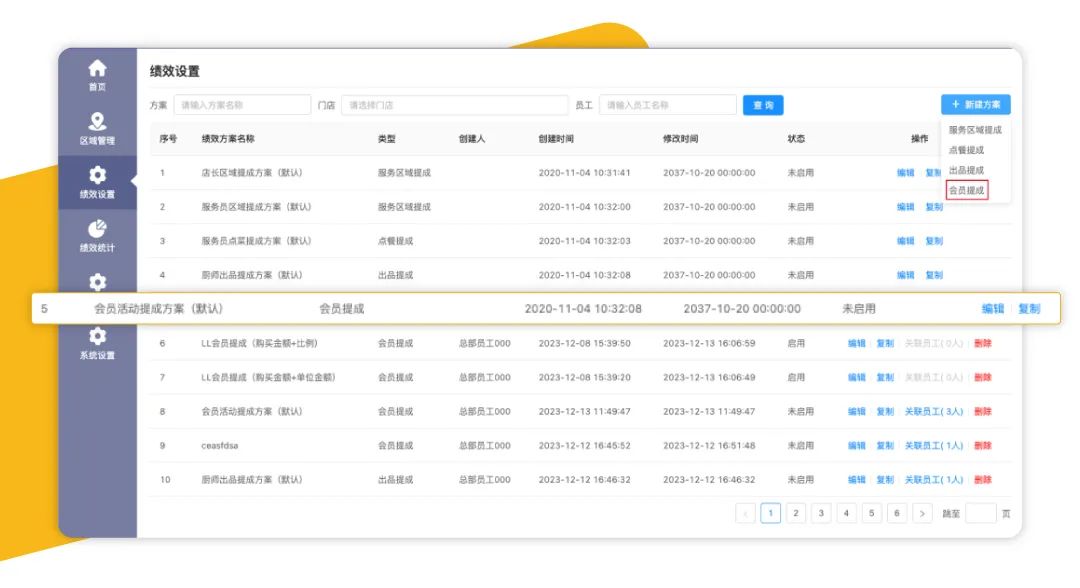Choose 会员提成 from the new plan menu
Screen dimensions: 1080x588
[x=967, y=190]
